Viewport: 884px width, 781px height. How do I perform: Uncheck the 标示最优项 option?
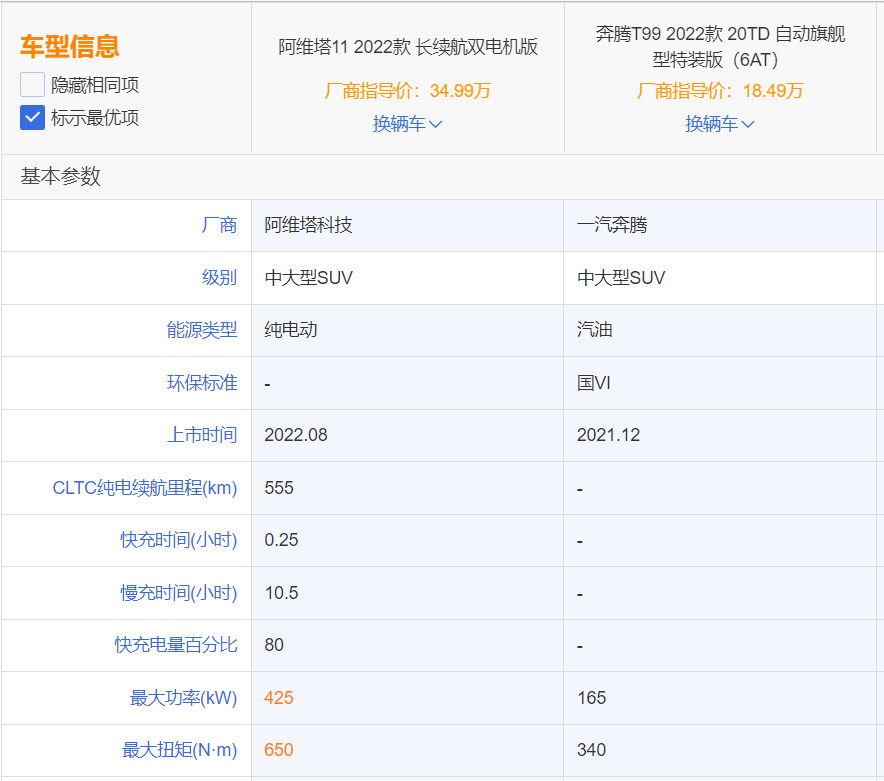tap(31, 117)
